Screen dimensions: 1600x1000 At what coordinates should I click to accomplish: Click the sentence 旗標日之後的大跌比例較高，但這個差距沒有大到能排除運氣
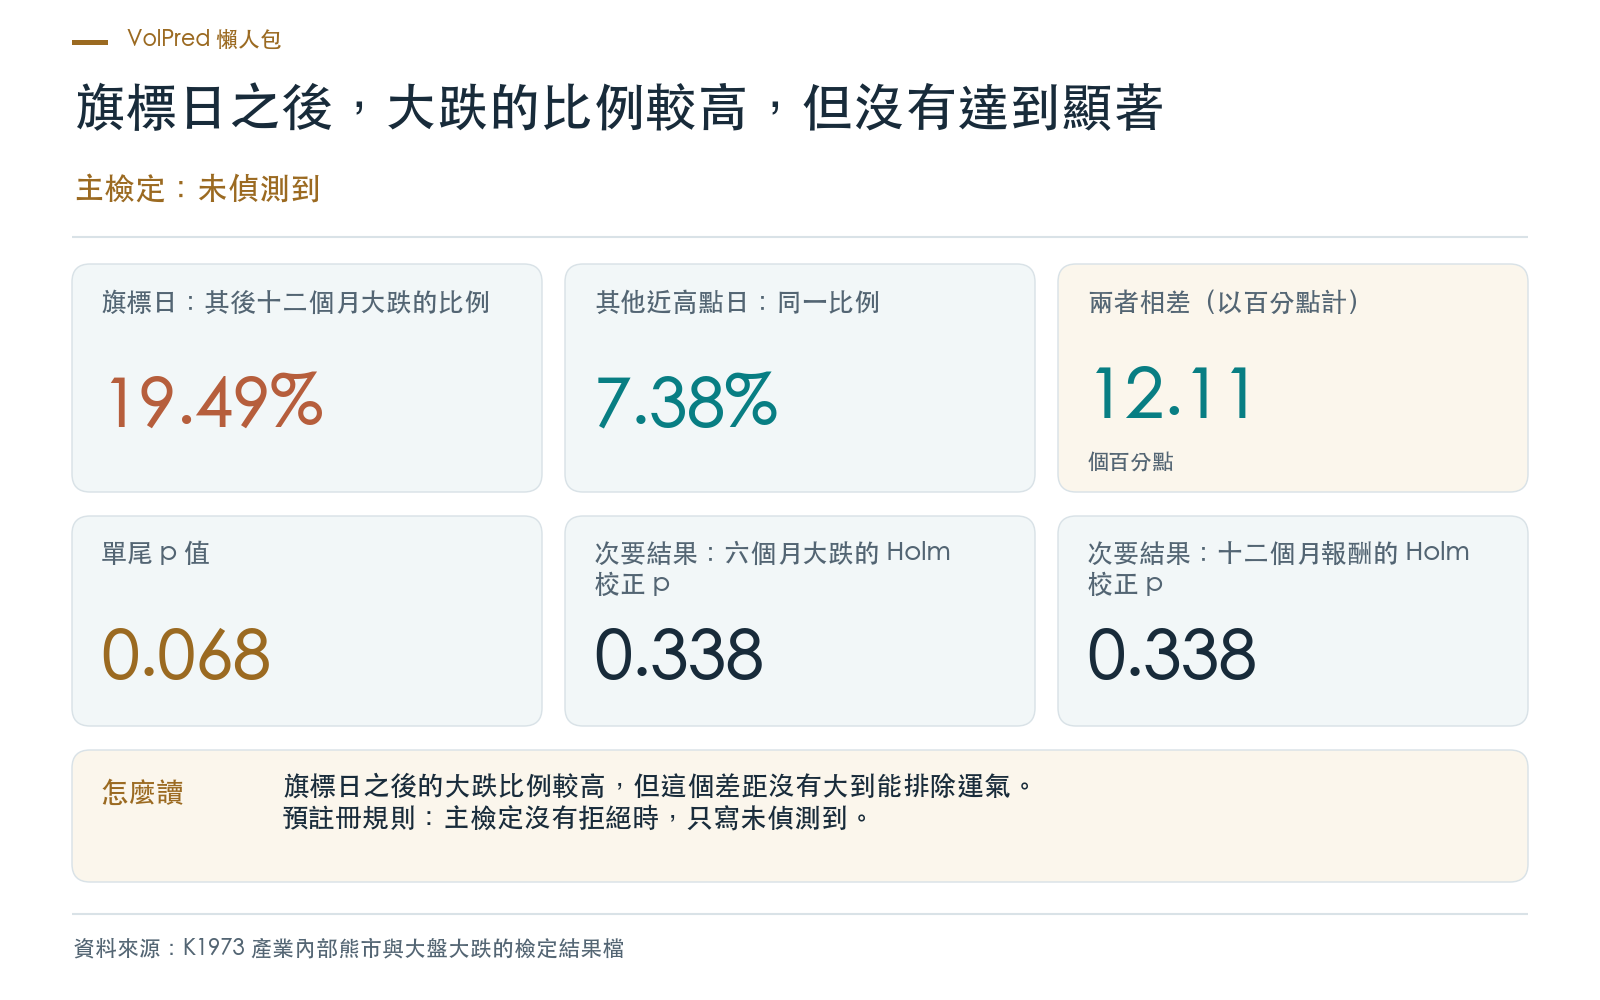(657, 786)
